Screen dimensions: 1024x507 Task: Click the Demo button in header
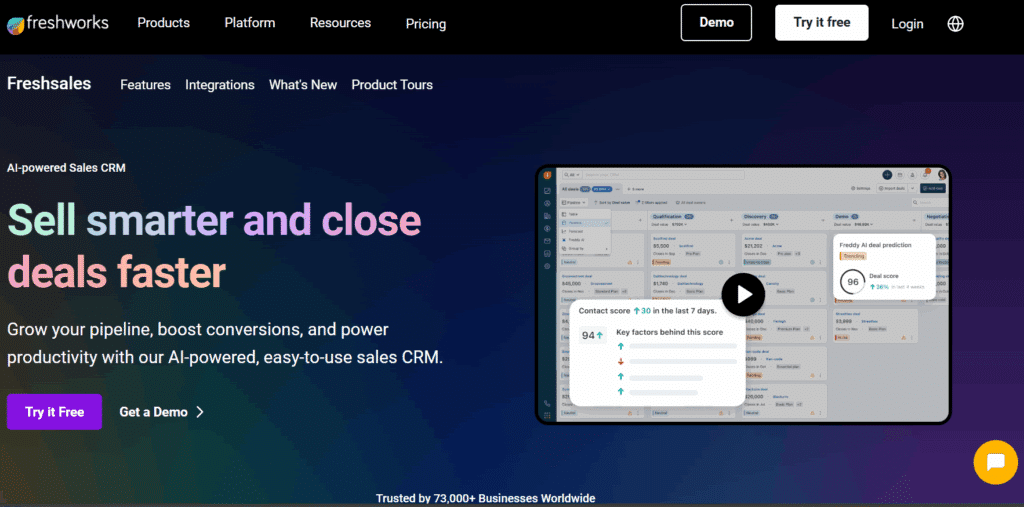[716, 23]
